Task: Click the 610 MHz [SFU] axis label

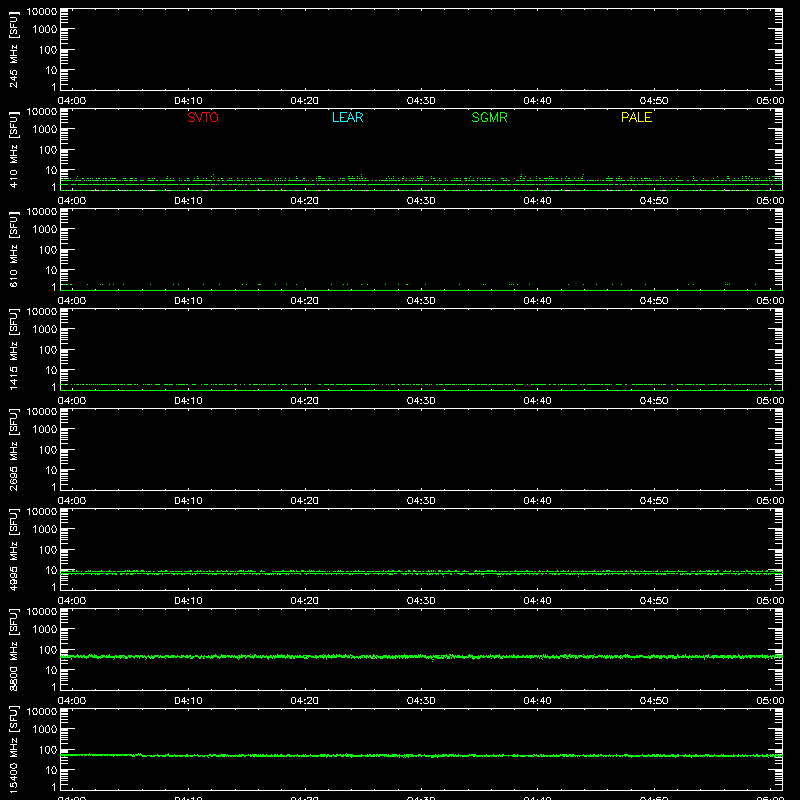Action: tap(13, 250)
